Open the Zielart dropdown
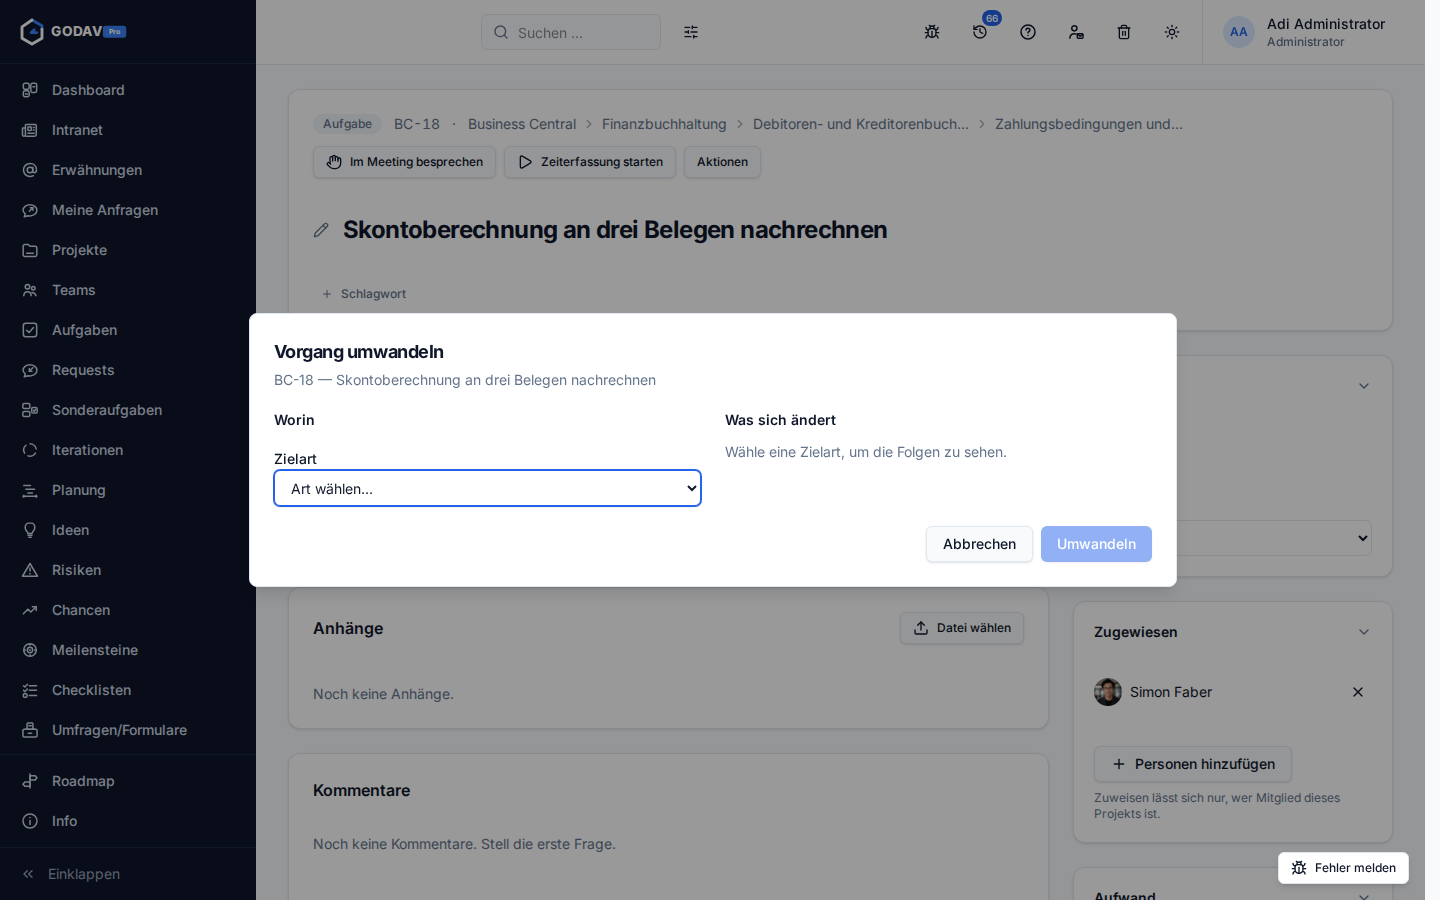This screenshot has height=900, width=1440. click(x=488, y=488)
